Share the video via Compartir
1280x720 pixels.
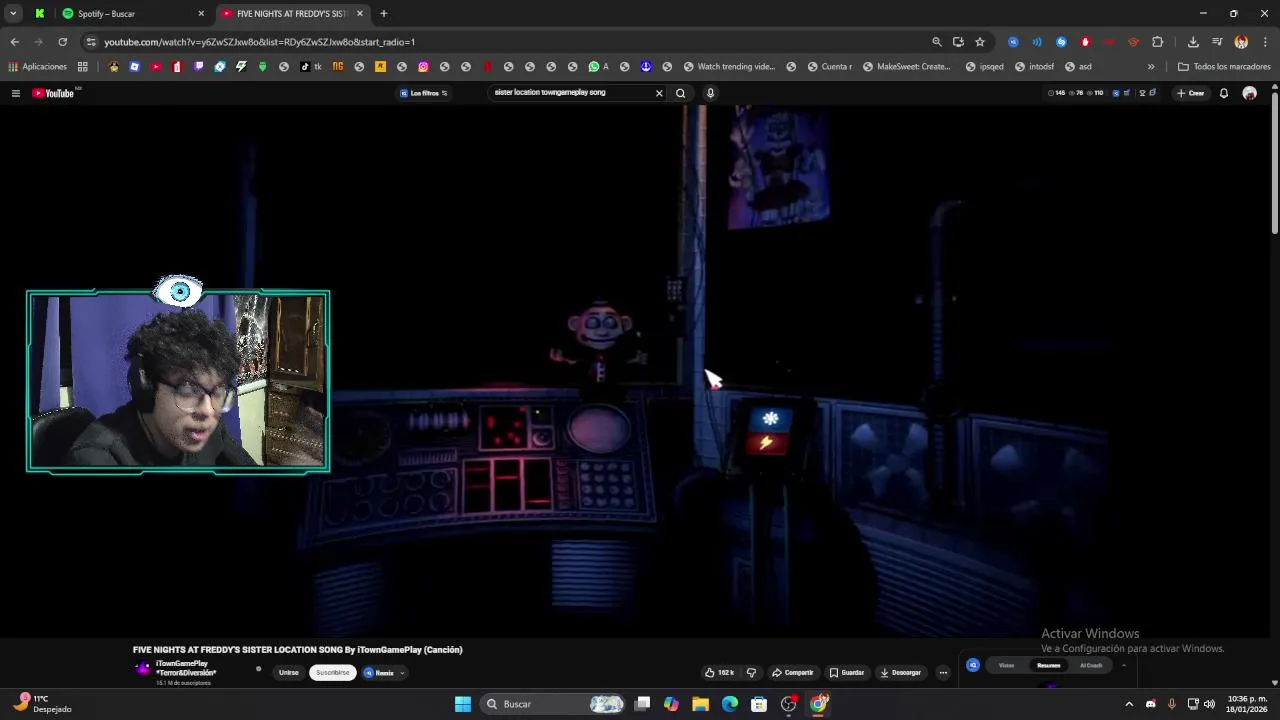pos(793,673)
